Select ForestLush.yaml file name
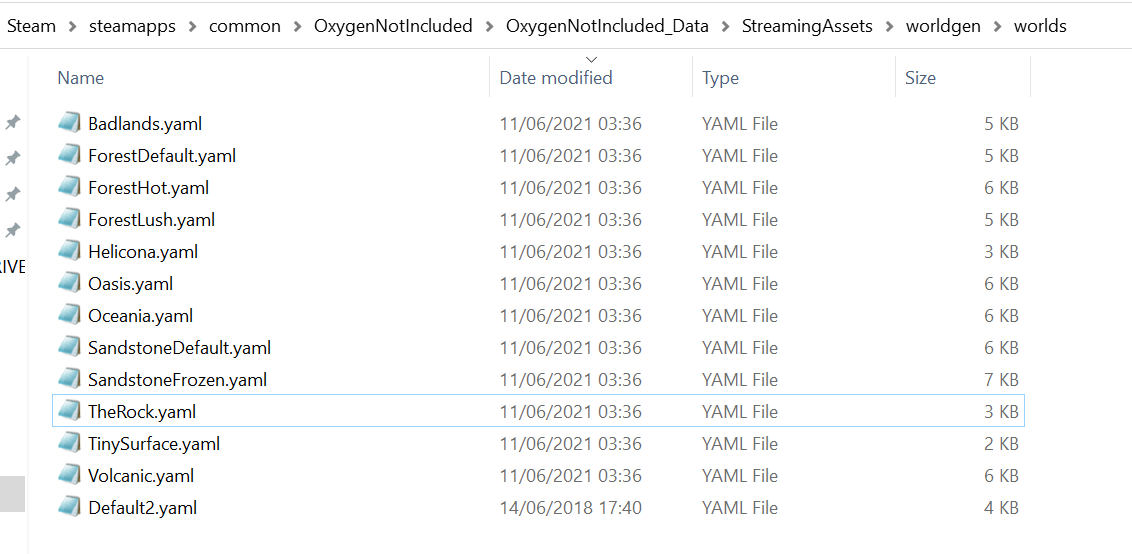Screen dimensions: 1132x554 click(151, 219)
